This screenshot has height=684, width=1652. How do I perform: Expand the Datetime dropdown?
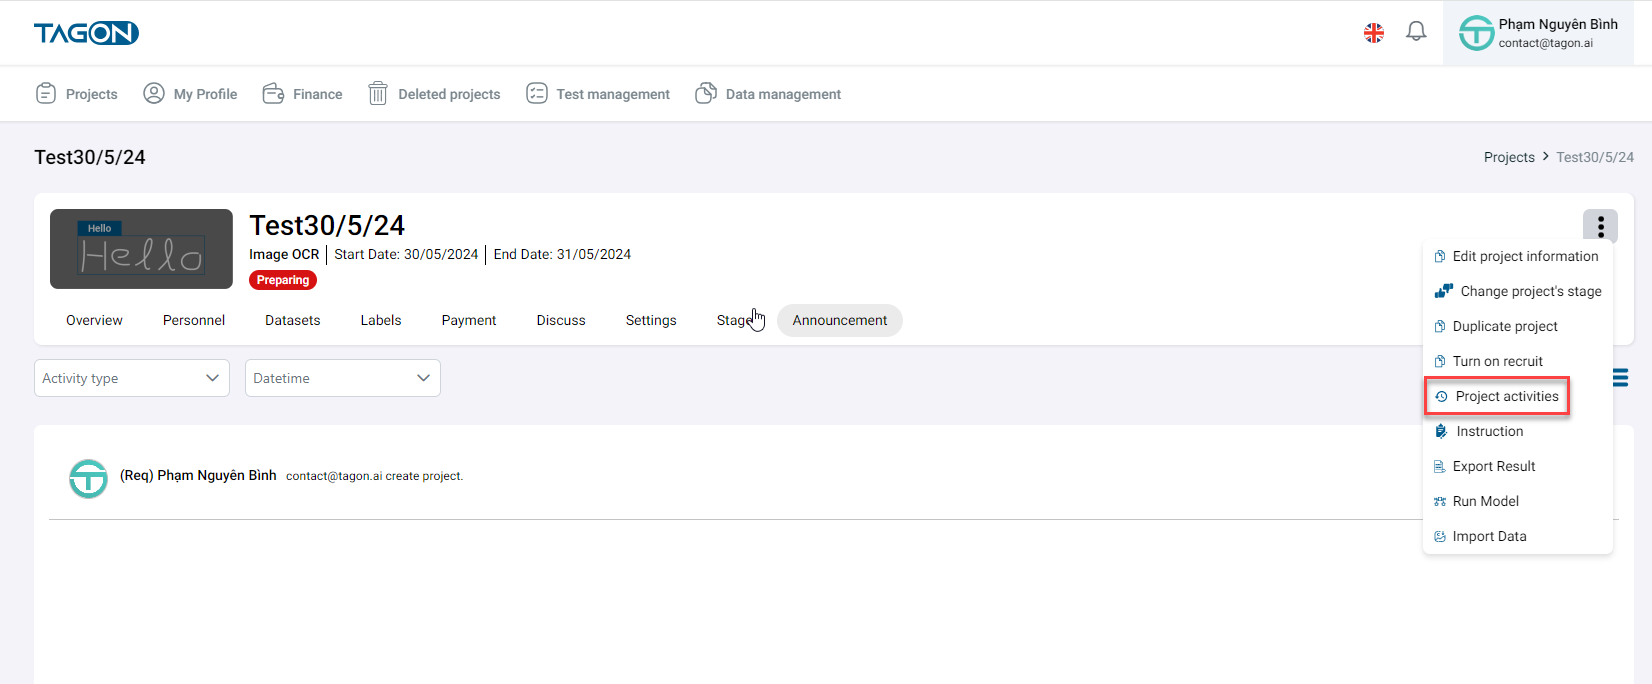[x=342, y=378]
